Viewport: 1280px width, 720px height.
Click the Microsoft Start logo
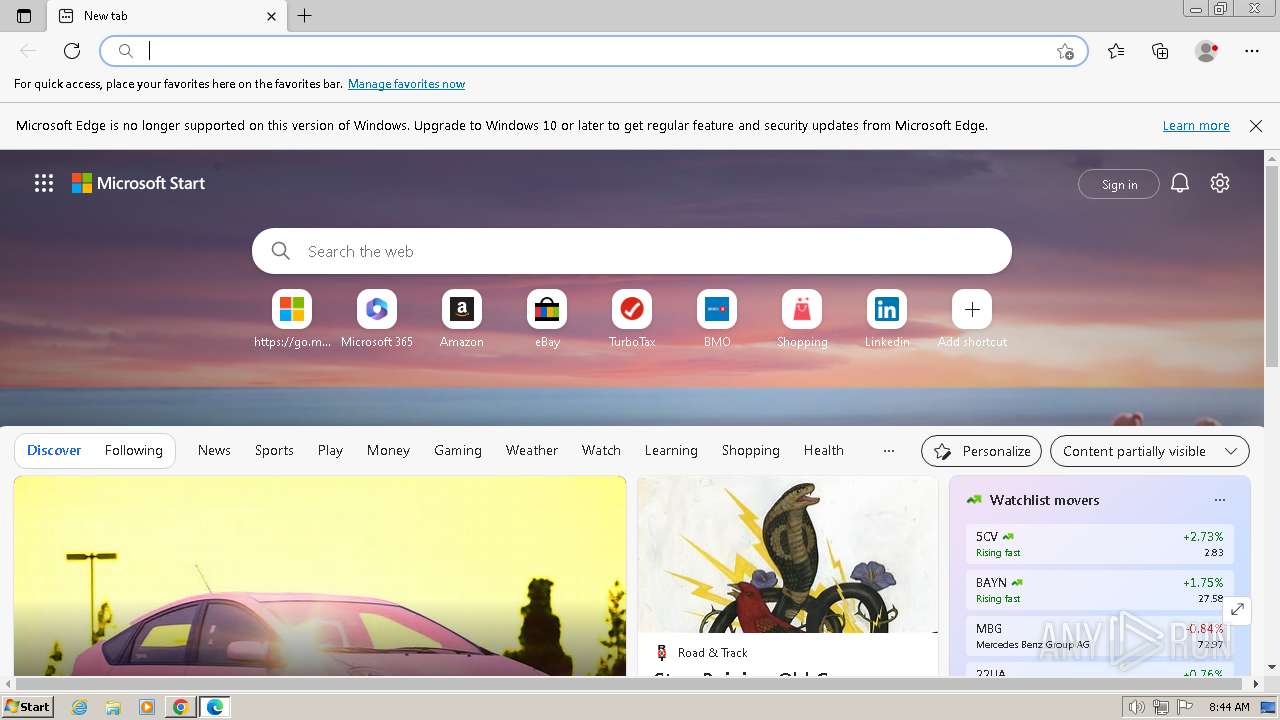[138, 183]
